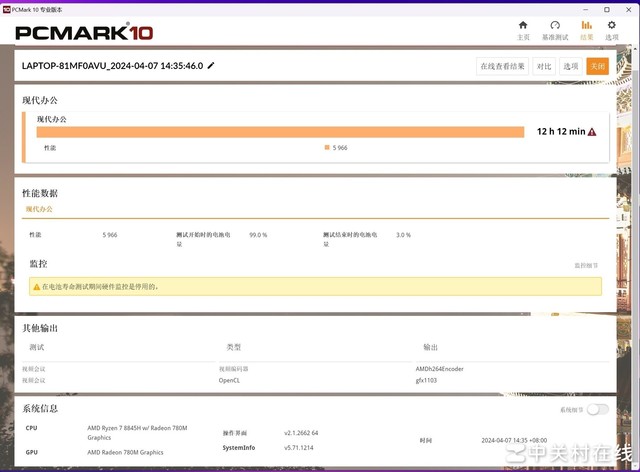
Task: Click the 对比 compare button
Action: click(544, 66)
